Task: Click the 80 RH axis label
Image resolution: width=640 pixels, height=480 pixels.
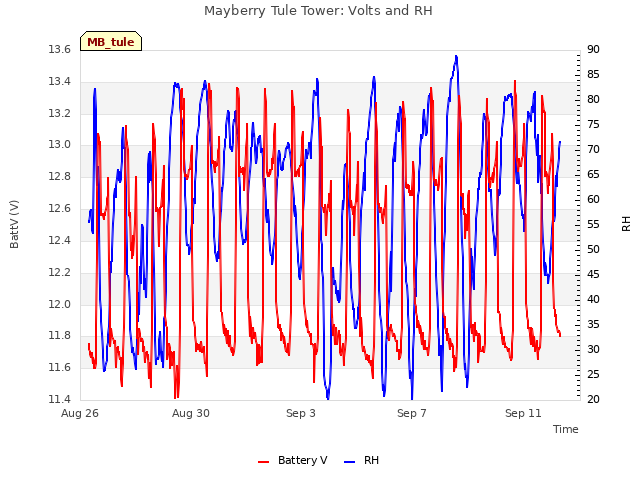Action: click(593, 99)
